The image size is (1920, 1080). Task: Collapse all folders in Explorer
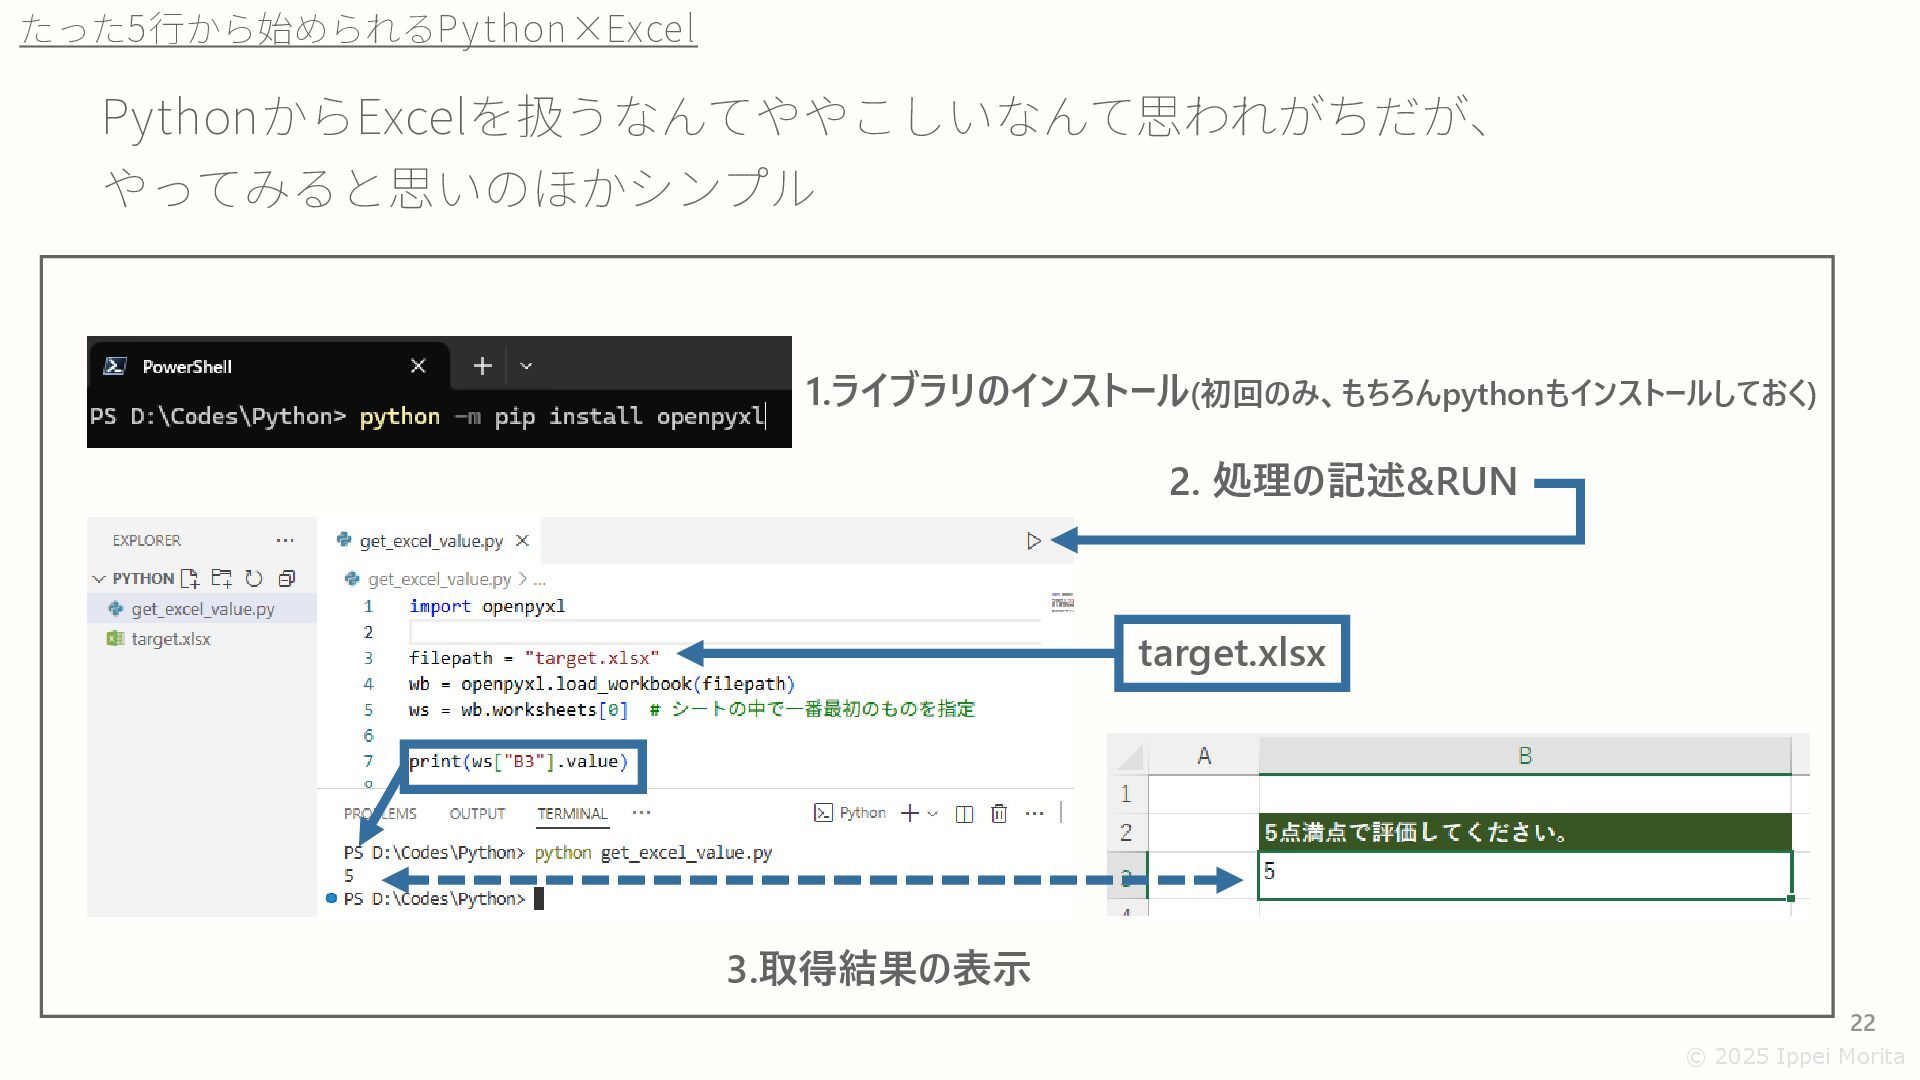[287, 578]
